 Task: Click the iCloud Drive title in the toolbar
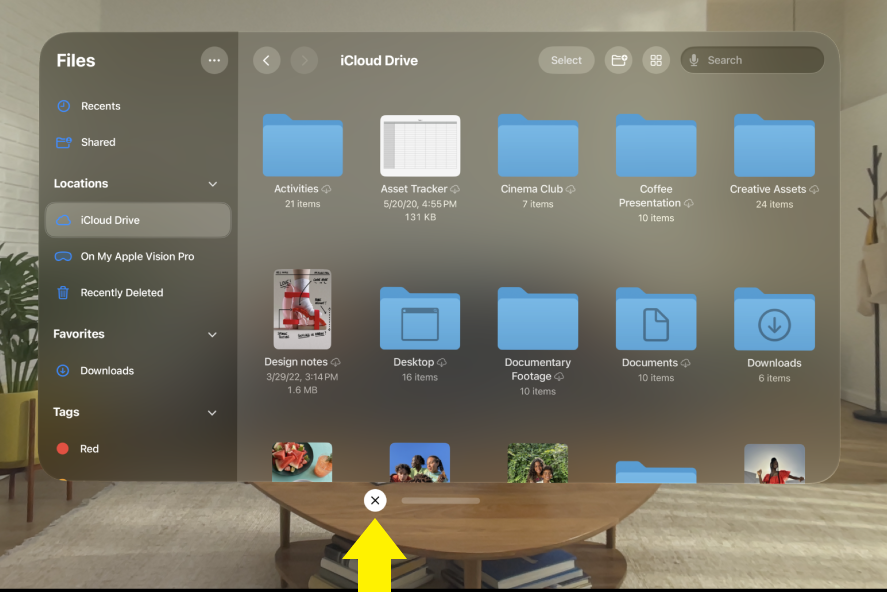[379, 61]
